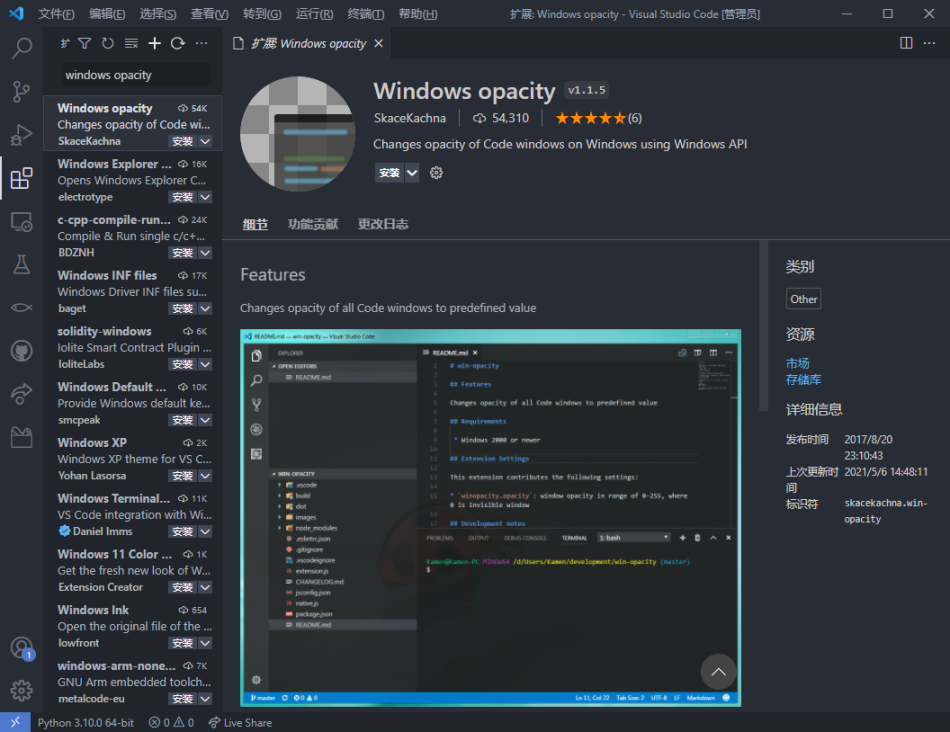950x732 pixels.
Task: Click the remote window status bar icon
Action: click(x=15, y=722)
